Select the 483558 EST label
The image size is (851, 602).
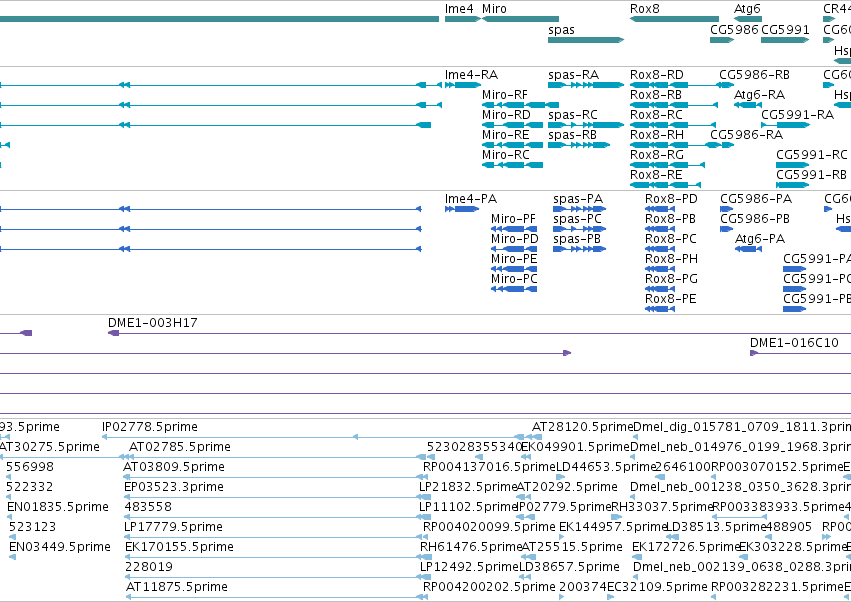148,508
